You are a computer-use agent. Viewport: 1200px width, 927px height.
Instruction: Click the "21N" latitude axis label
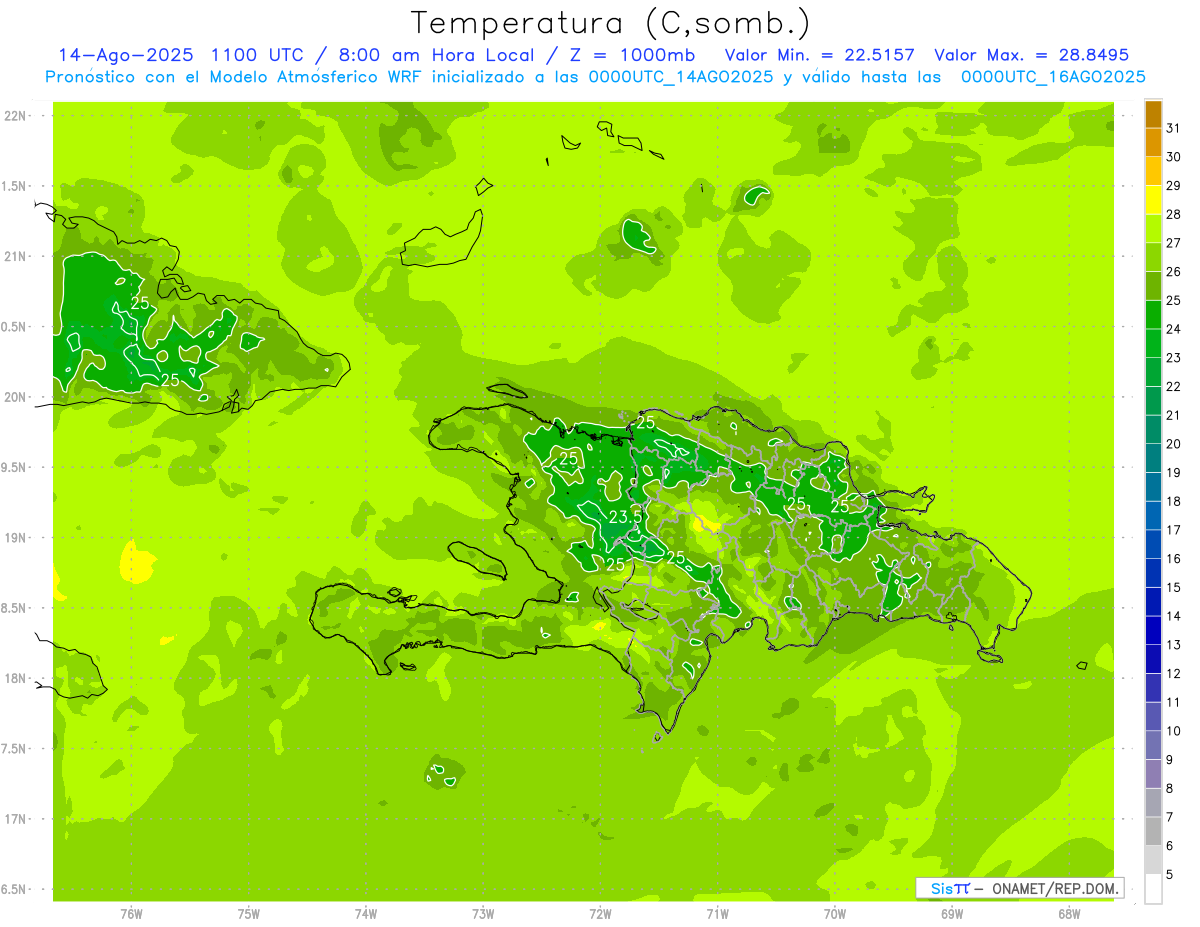coord(16,256)
